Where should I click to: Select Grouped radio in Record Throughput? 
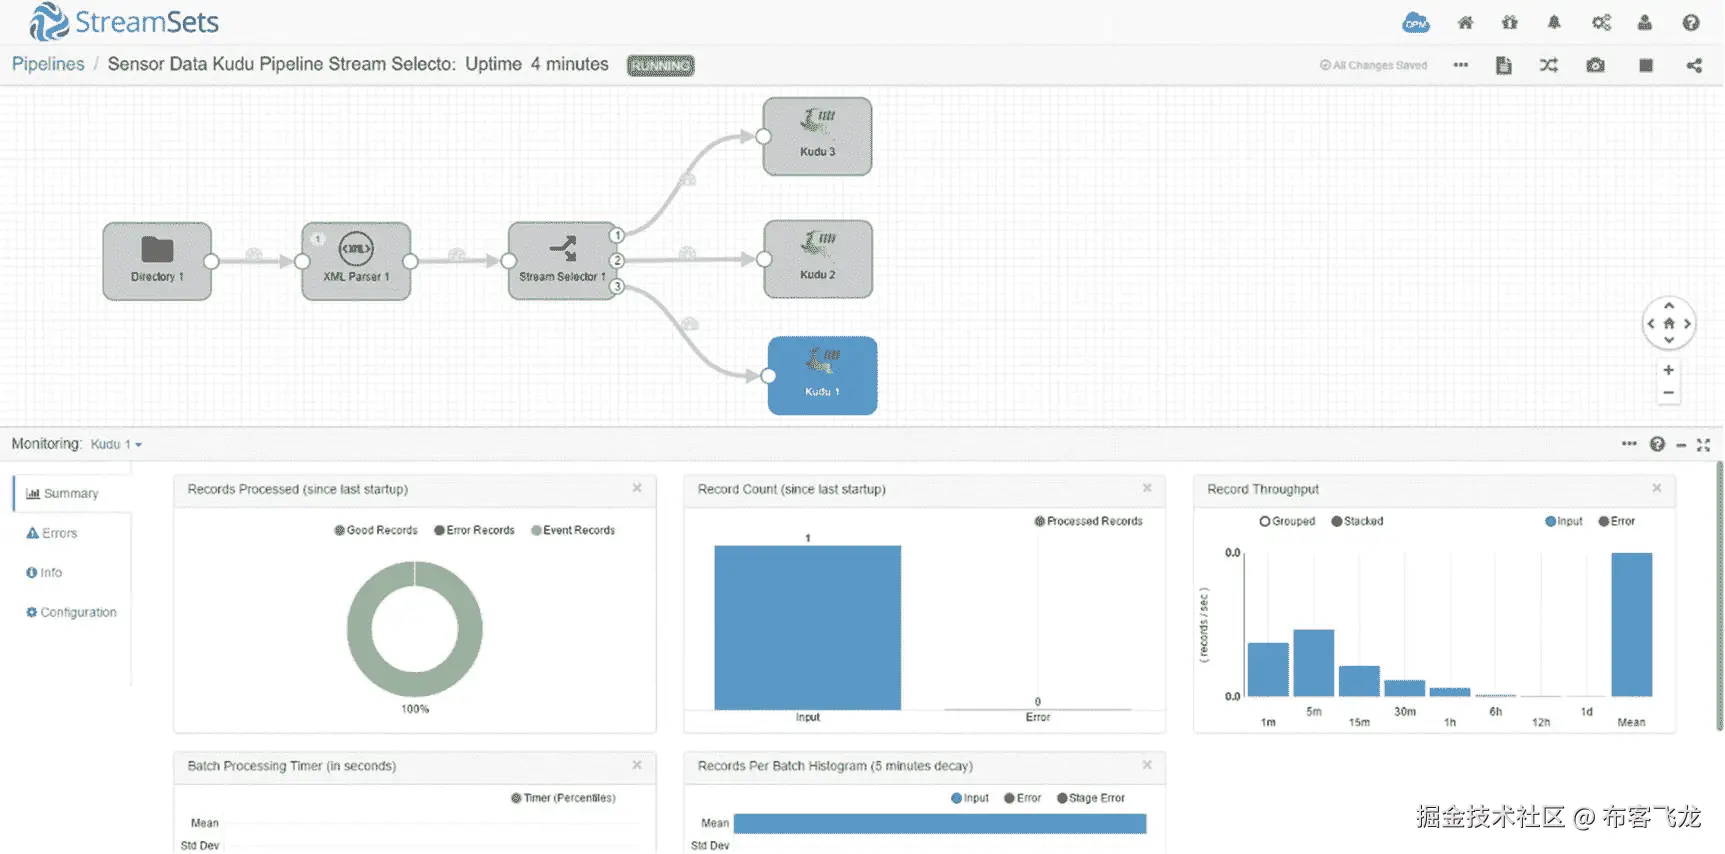click(1287, 521)
